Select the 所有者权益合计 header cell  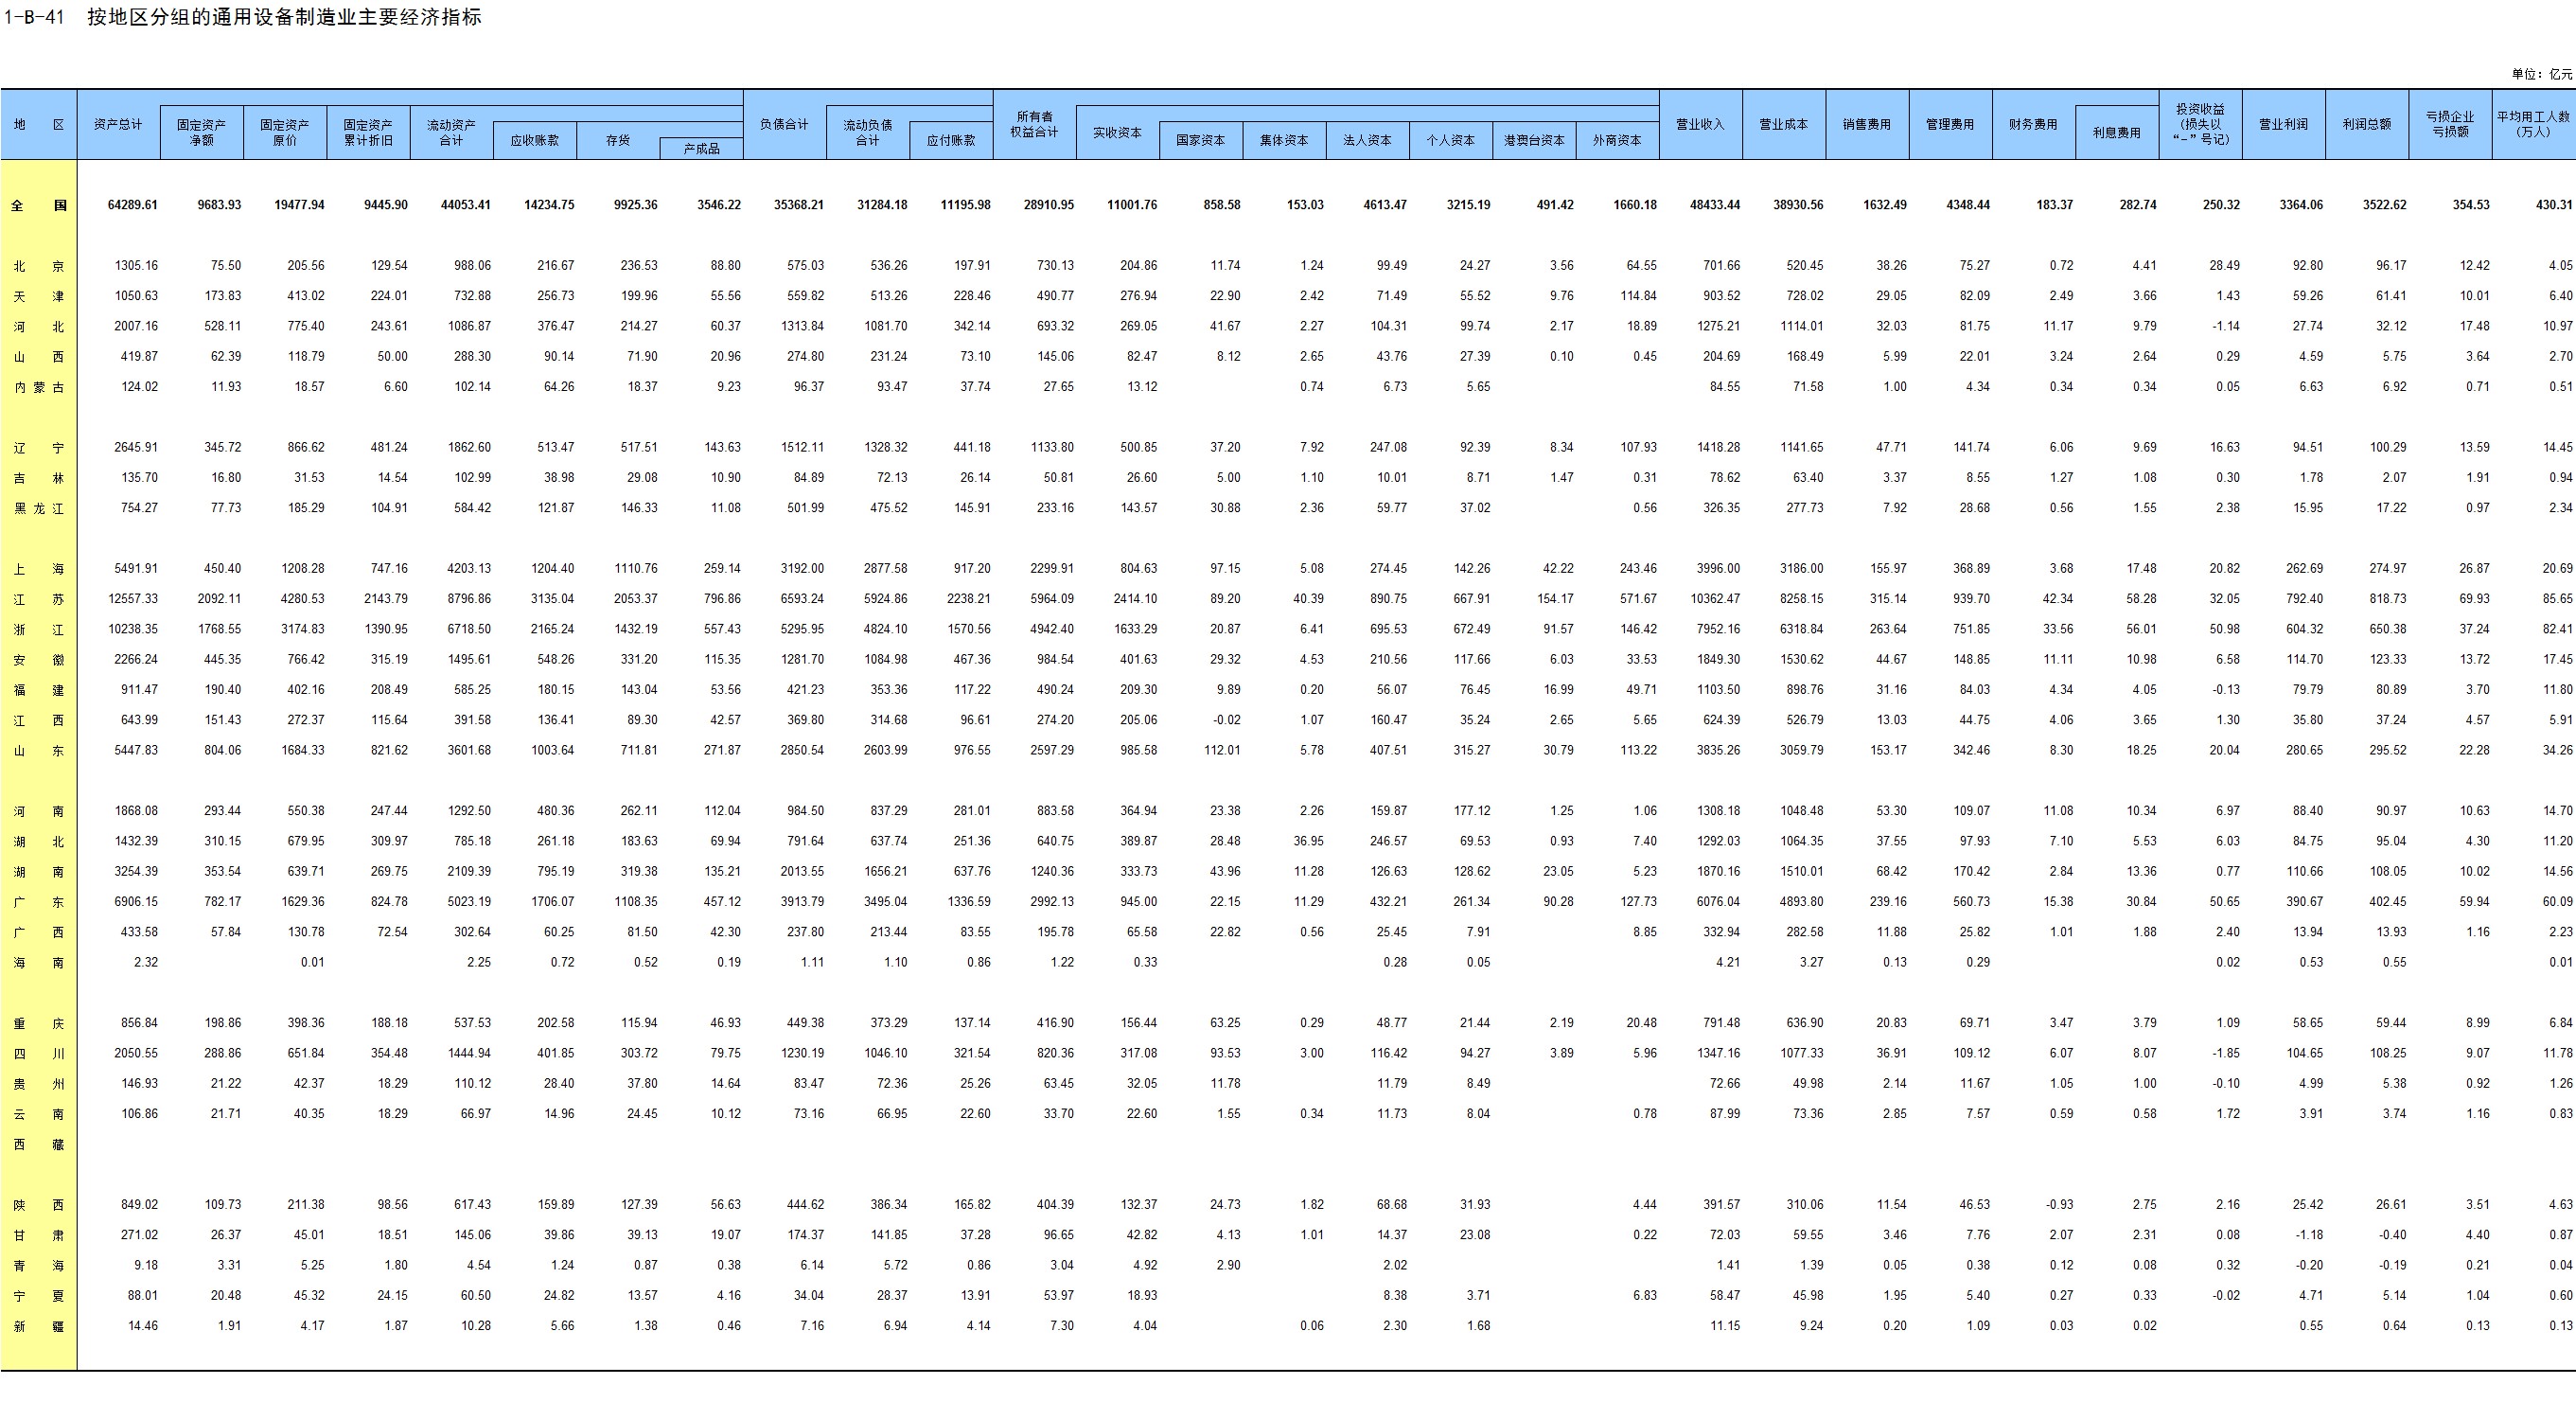point(1034,124)
